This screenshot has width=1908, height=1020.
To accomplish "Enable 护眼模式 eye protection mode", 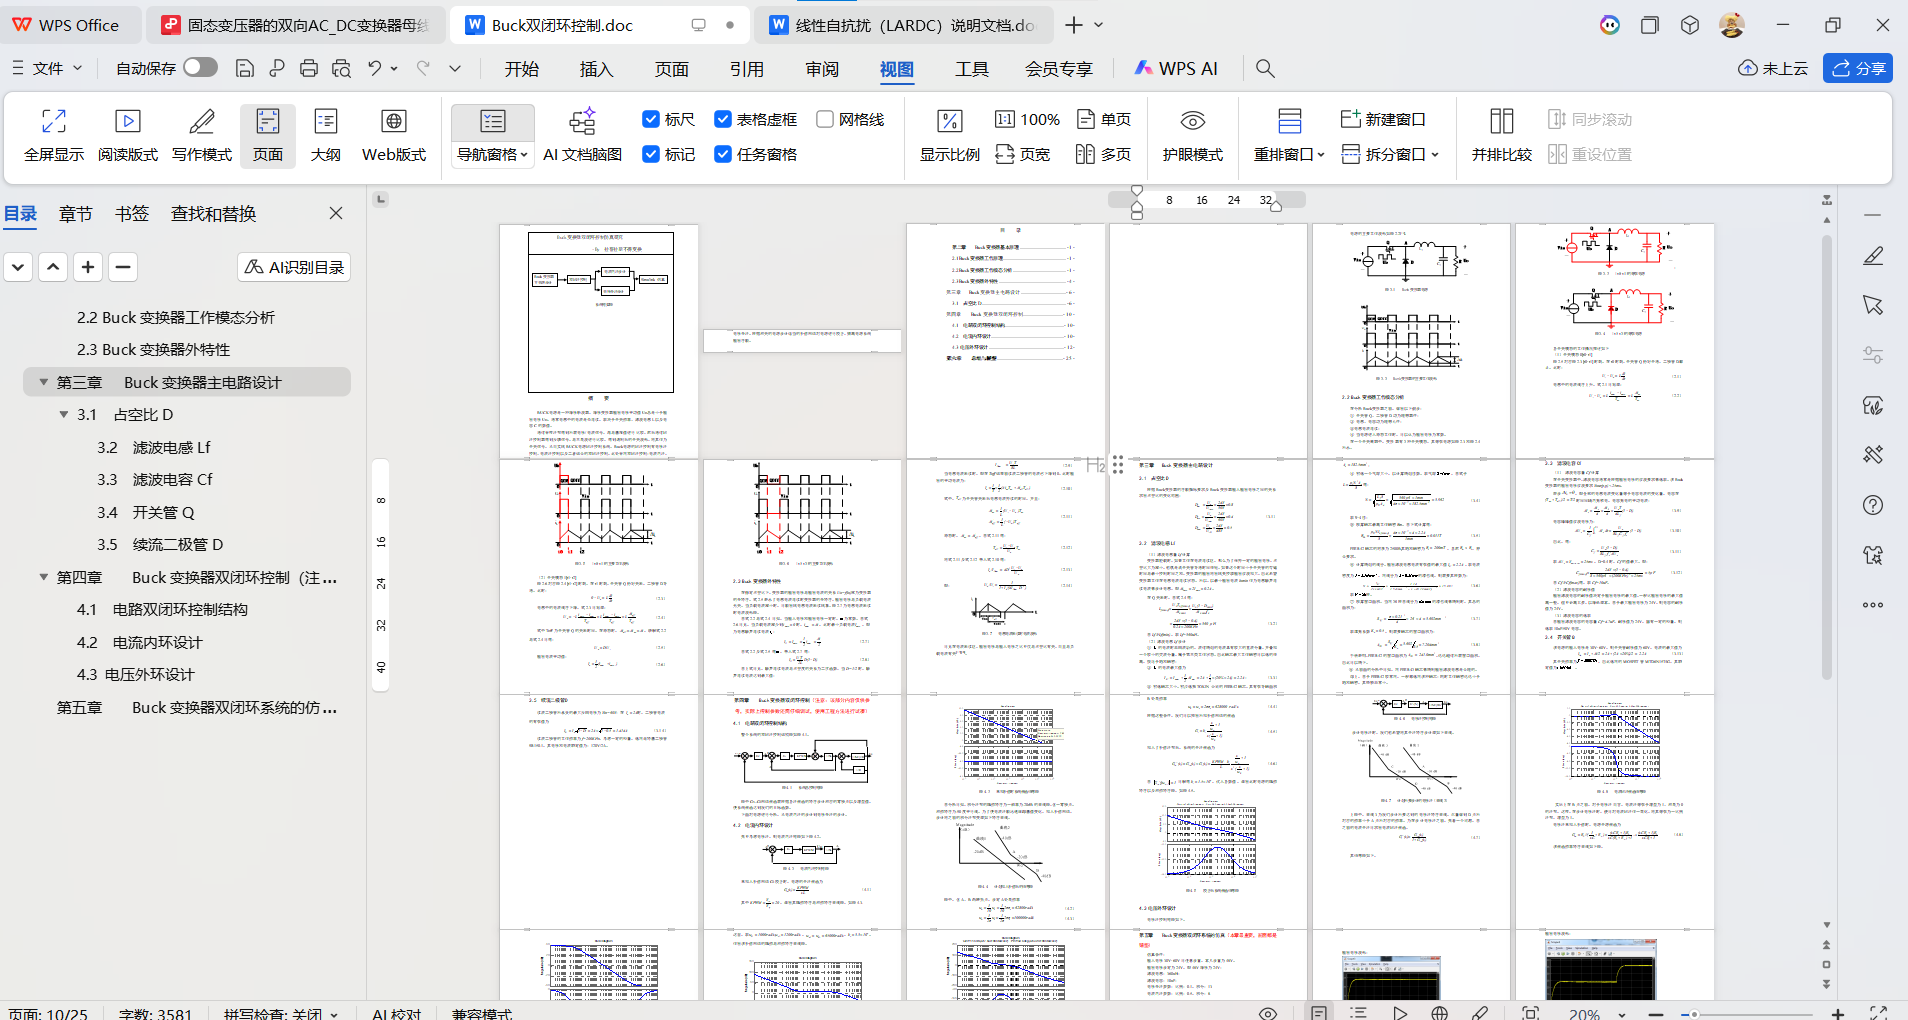I will (1192, 122).
